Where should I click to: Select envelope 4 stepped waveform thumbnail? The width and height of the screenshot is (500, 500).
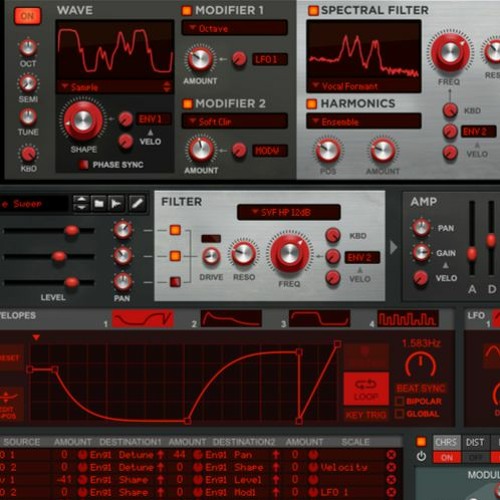(x=408, y=319)
